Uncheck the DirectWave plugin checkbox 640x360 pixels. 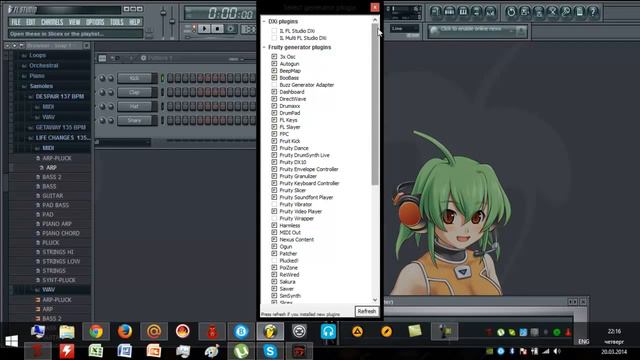coord(274,99)
